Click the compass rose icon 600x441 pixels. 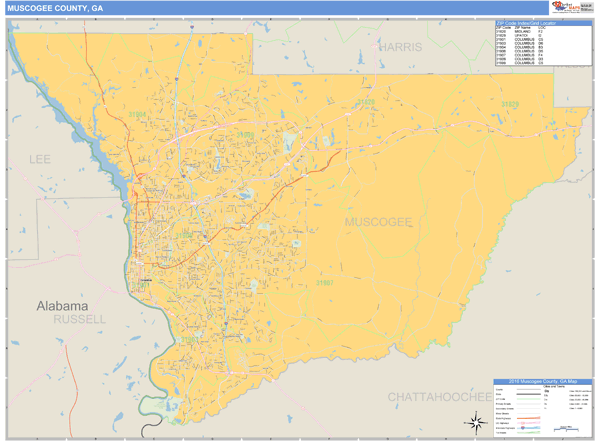[476, 423]
